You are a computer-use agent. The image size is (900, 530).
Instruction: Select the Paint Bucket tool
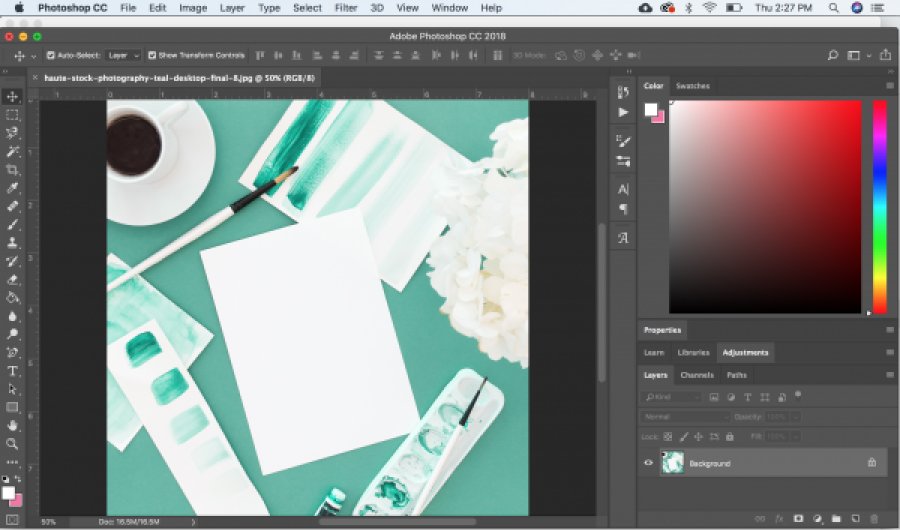coord(12,297)
